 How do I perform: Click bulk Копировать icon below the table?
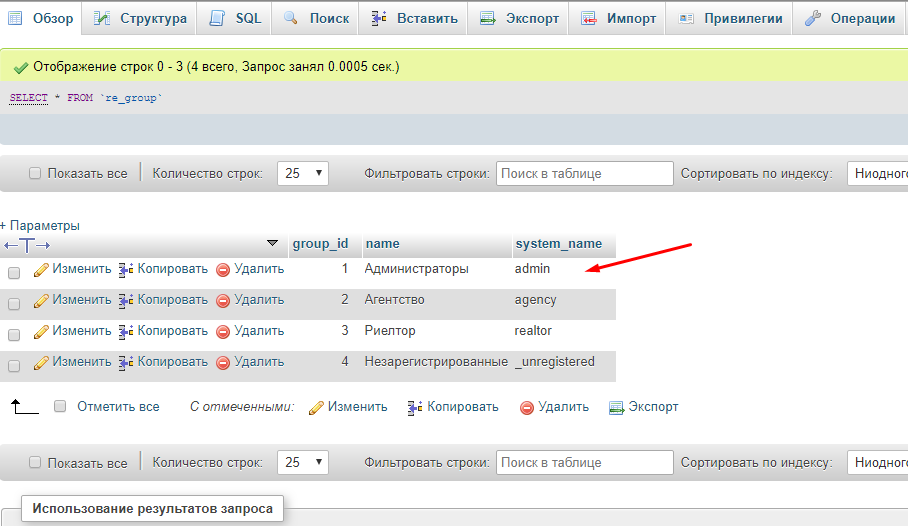(x=416, y=408)
